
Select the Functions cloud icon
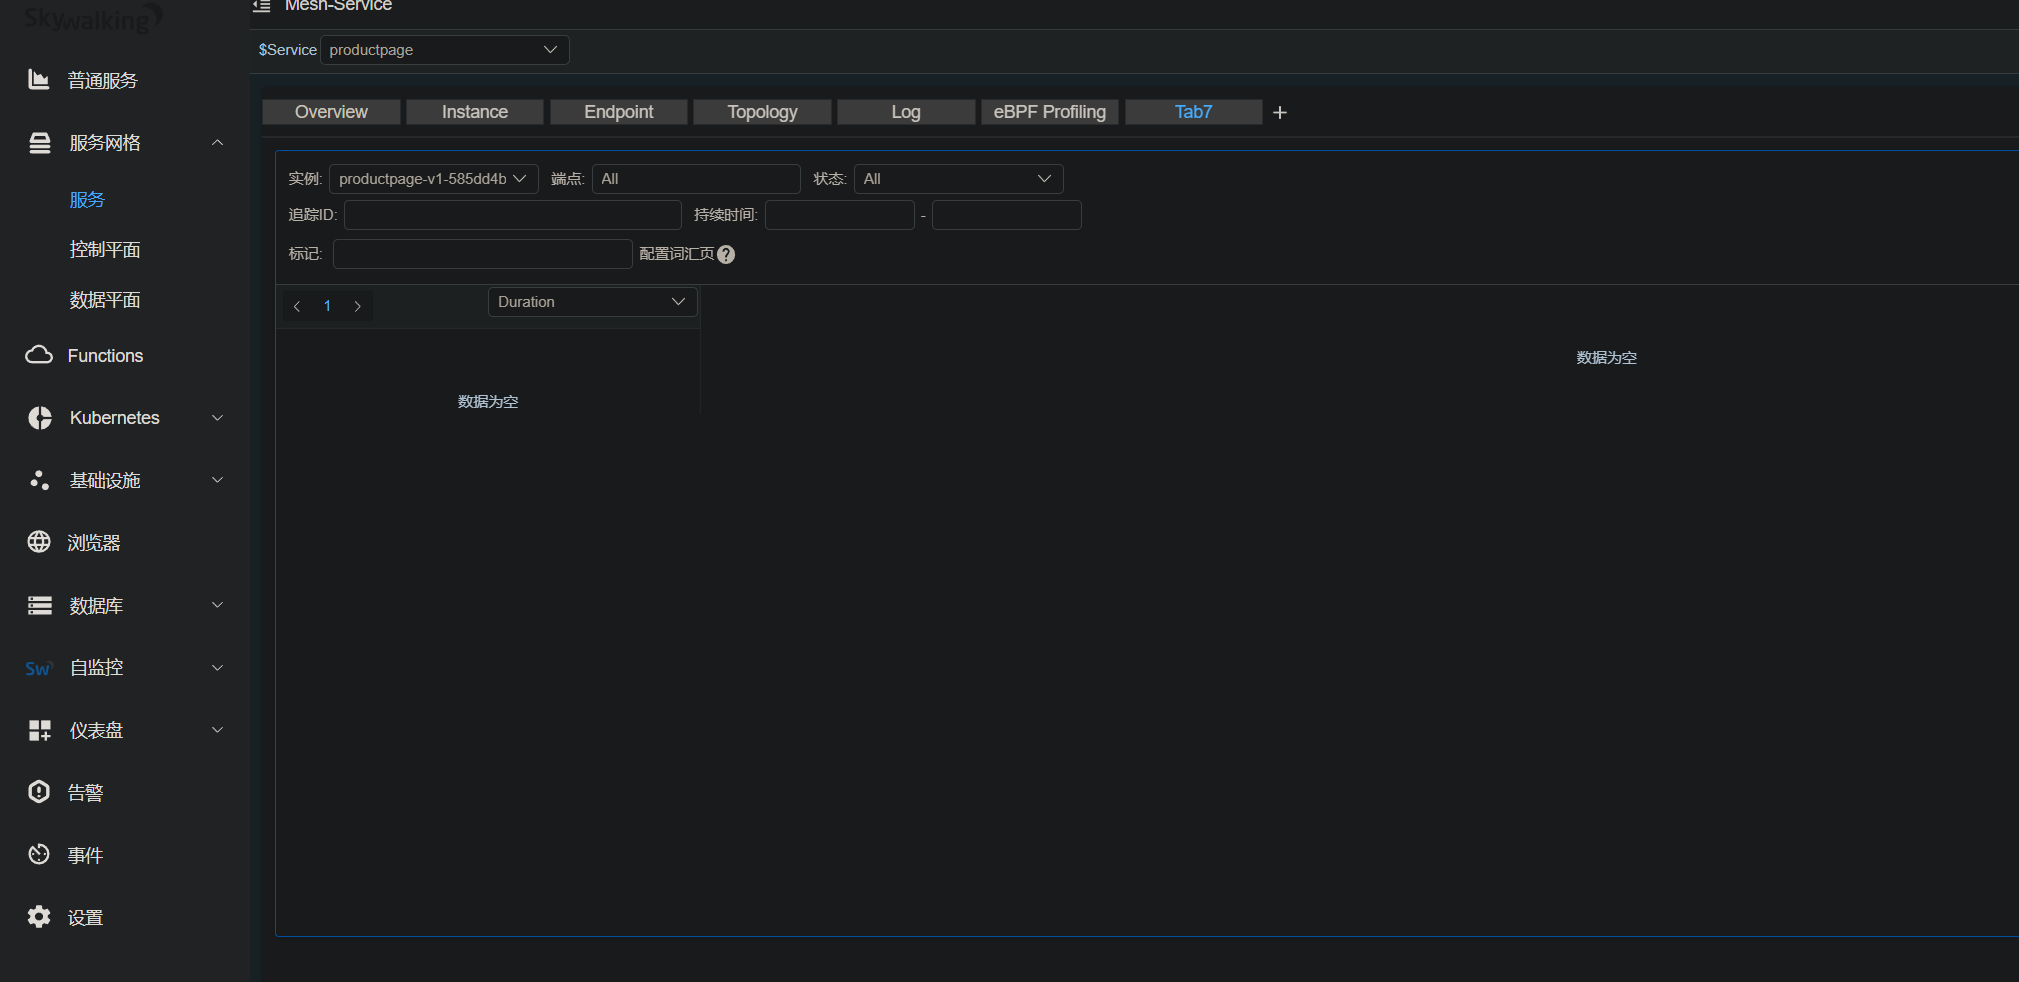pos(39,355)
